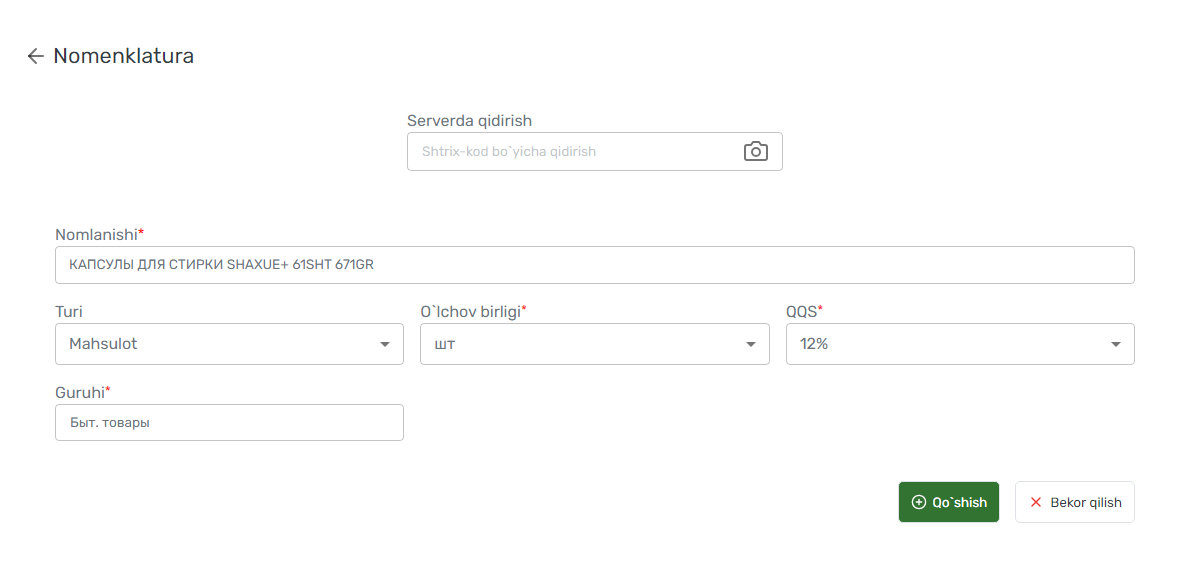The width and height of the screenshot is (1194, 578).
Task: Click the Nomenklatura page heading
Action: click(123, 56)
